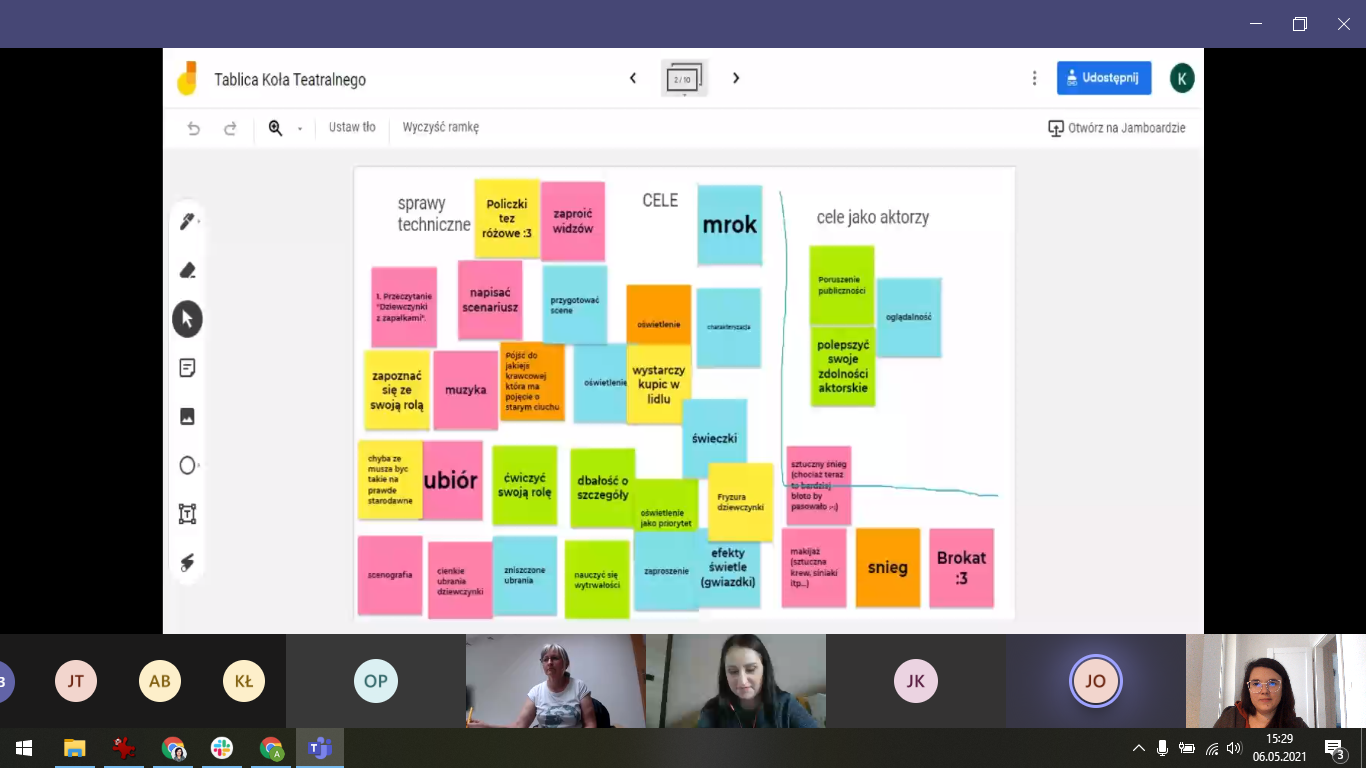Click the Undo arrow
The image size is (1366, 768).
(x=194, y=128)
